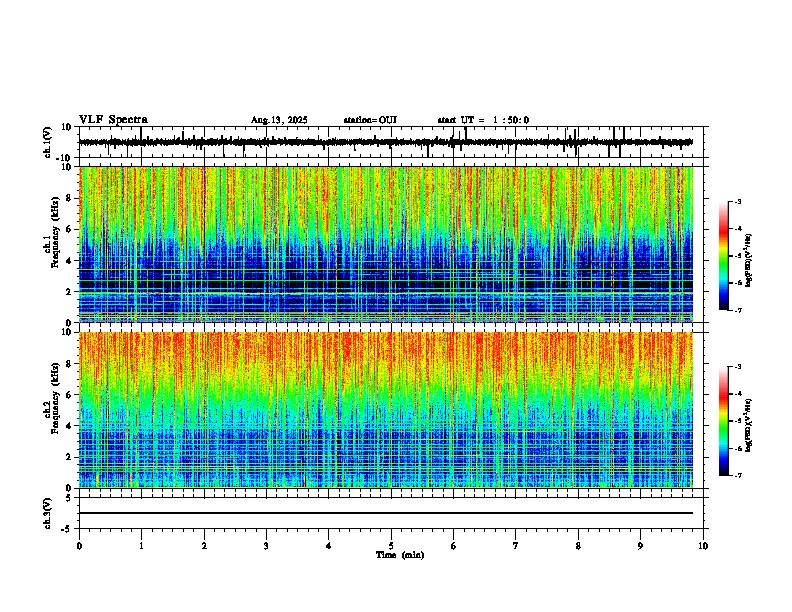This screenshot has height=612, width=792.
Task: Click inside the ch.1 frequency spectrogram
Action: coord(386,244)
